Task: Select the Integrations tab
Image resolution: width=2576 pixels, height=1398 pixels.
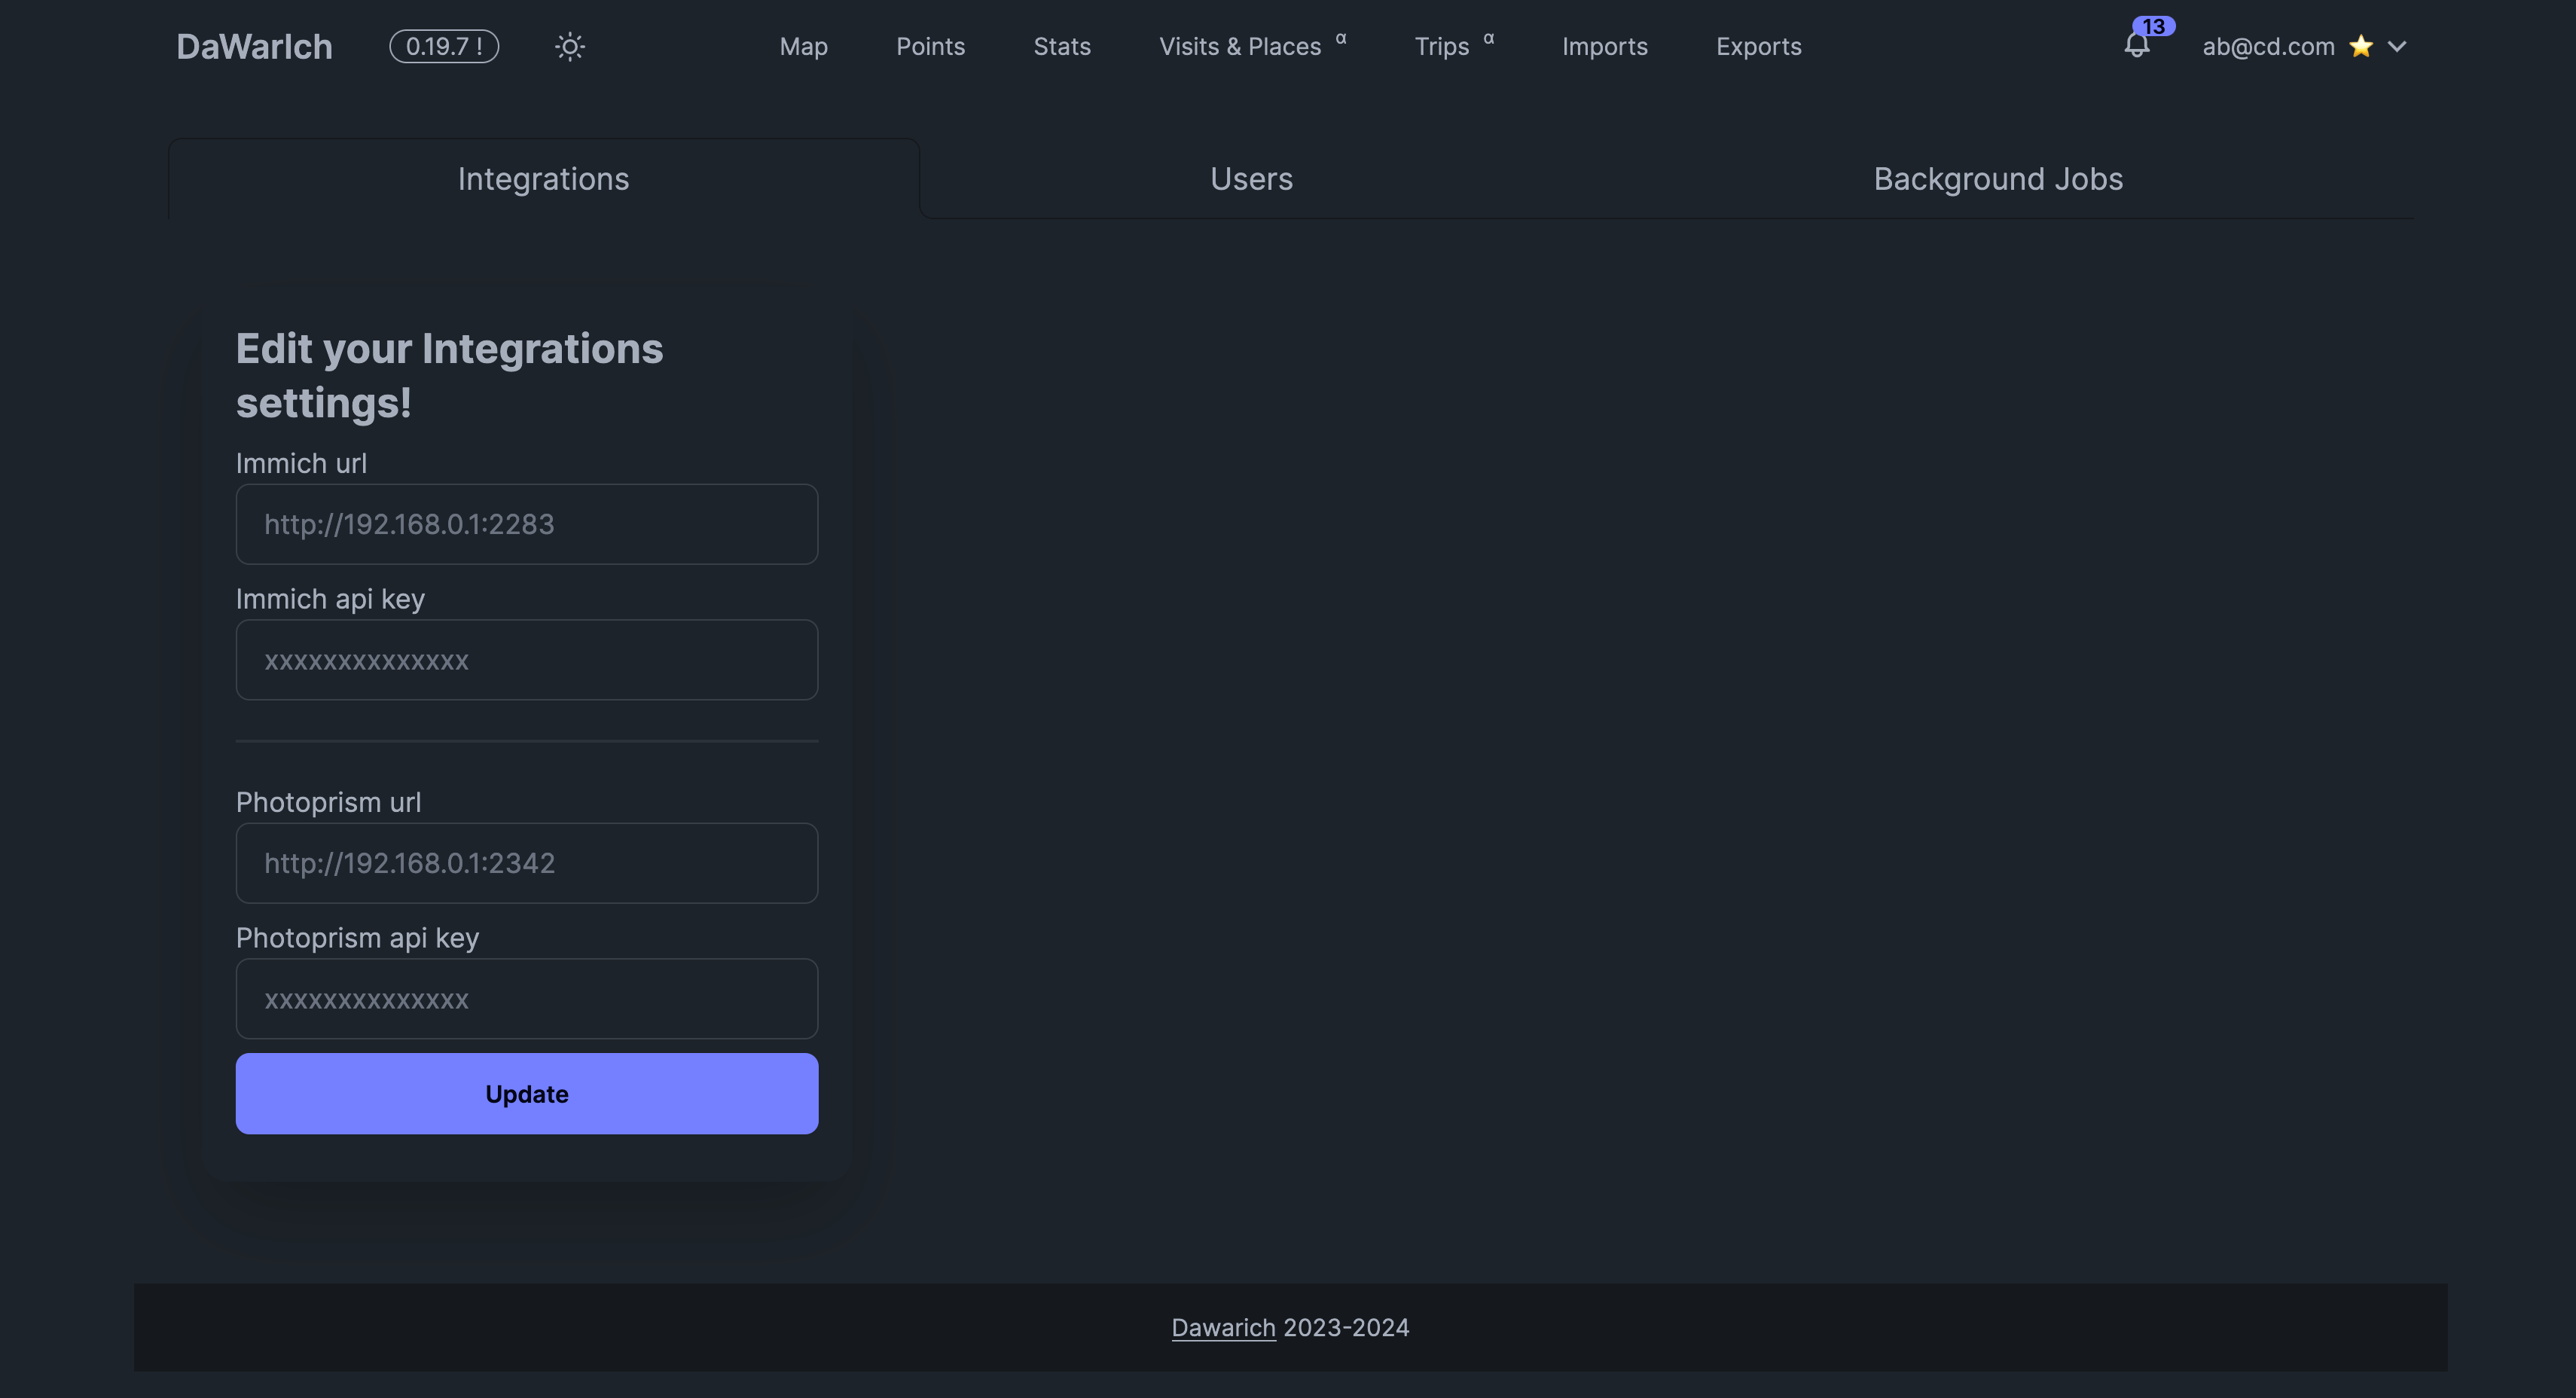Action: click(543, 179)
